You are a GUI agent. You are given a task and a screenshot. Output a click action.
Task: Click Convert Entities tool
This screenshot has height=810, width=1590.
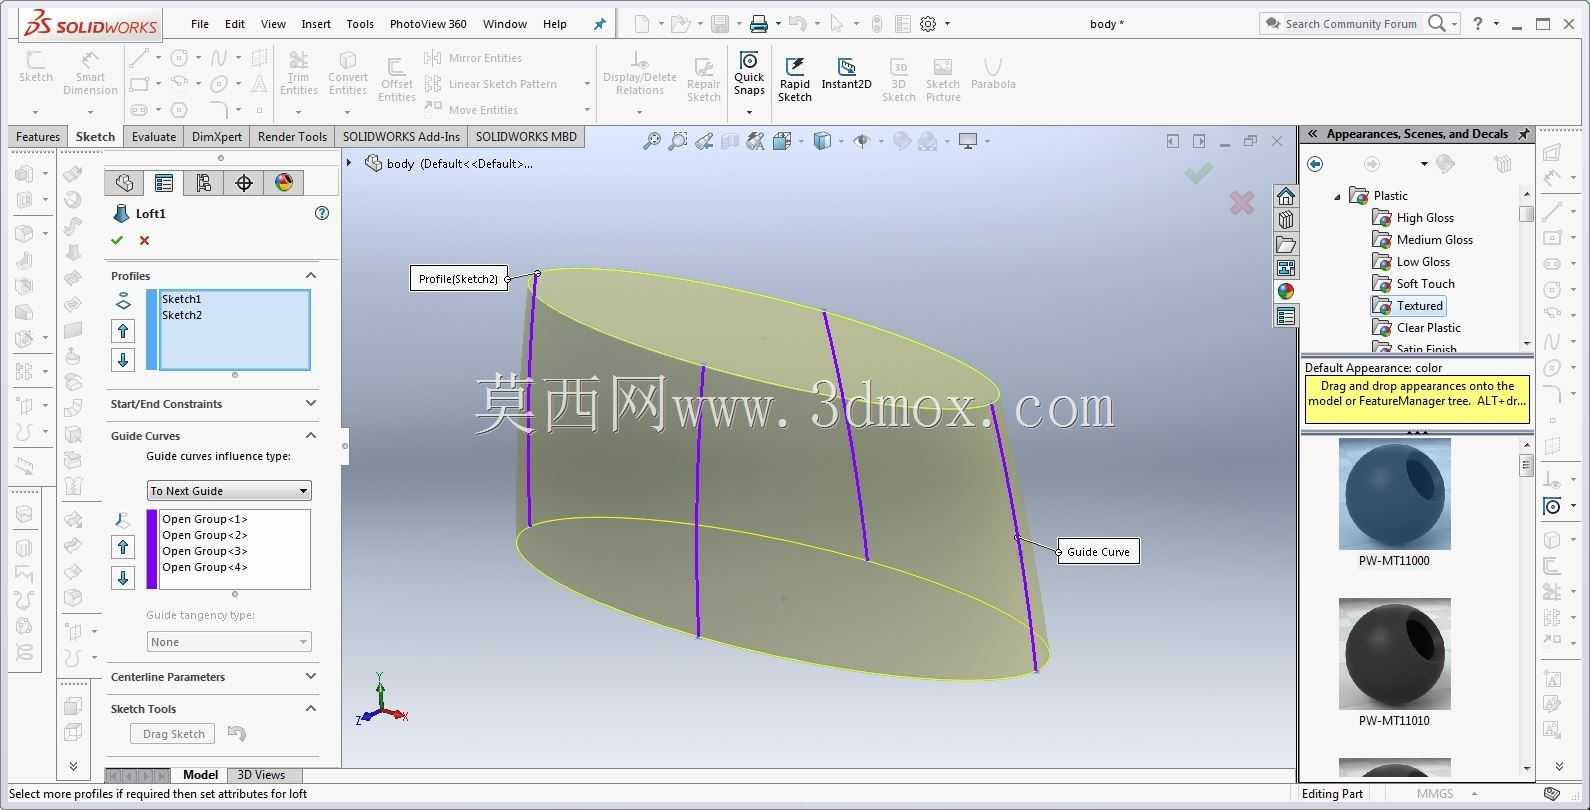click(348, 73)
